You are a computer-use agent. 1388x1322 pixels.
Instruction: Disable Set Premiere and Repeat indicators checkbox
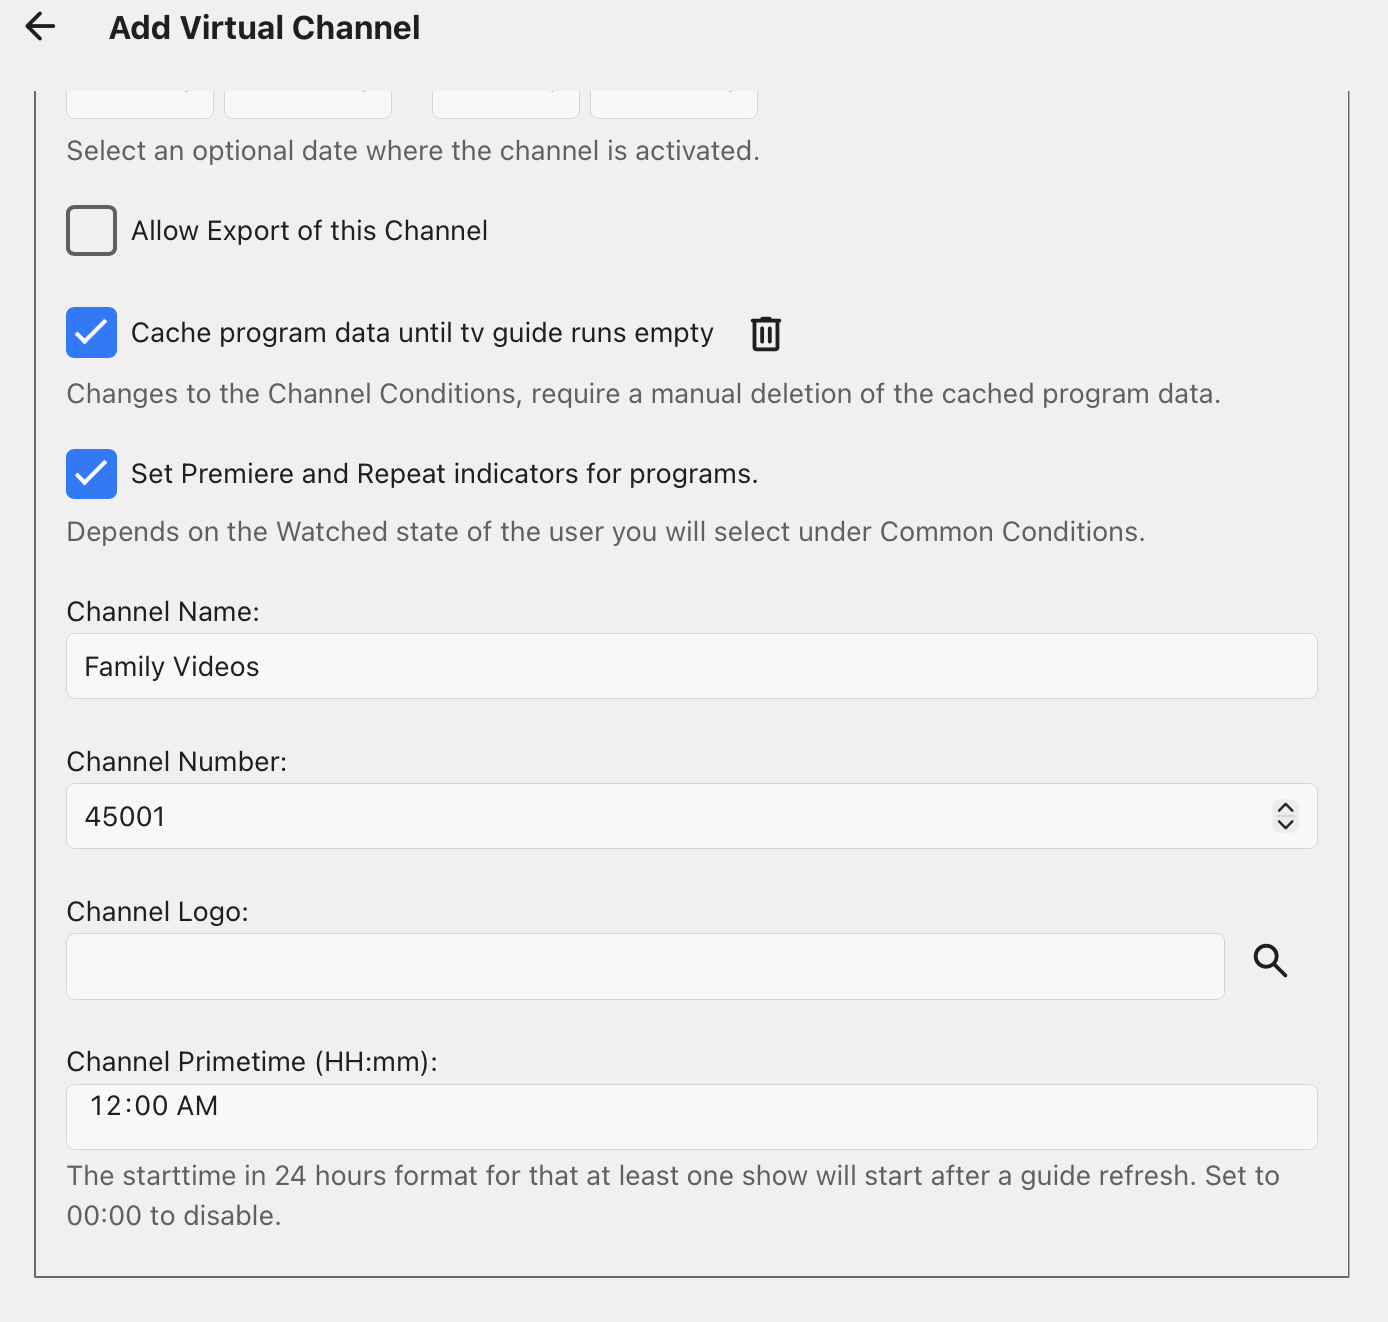coord(91,474)
